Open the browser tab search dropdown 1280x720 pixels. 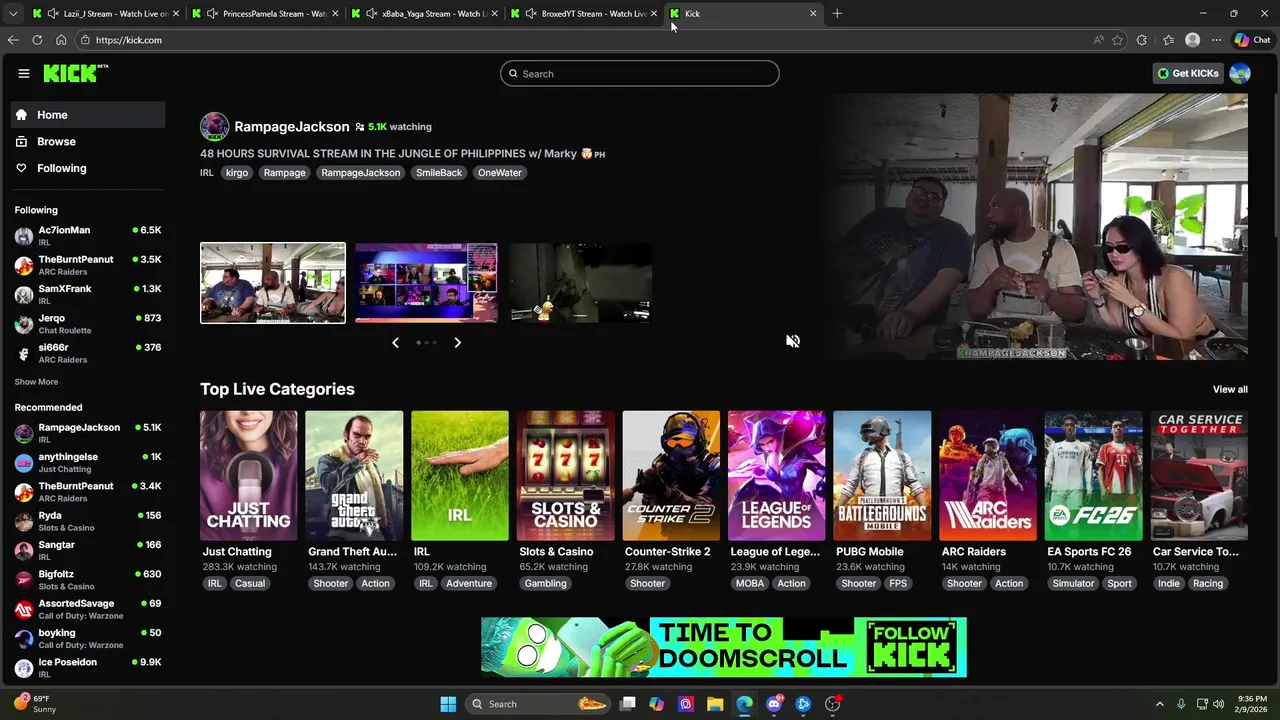click(x=13, y=14)
